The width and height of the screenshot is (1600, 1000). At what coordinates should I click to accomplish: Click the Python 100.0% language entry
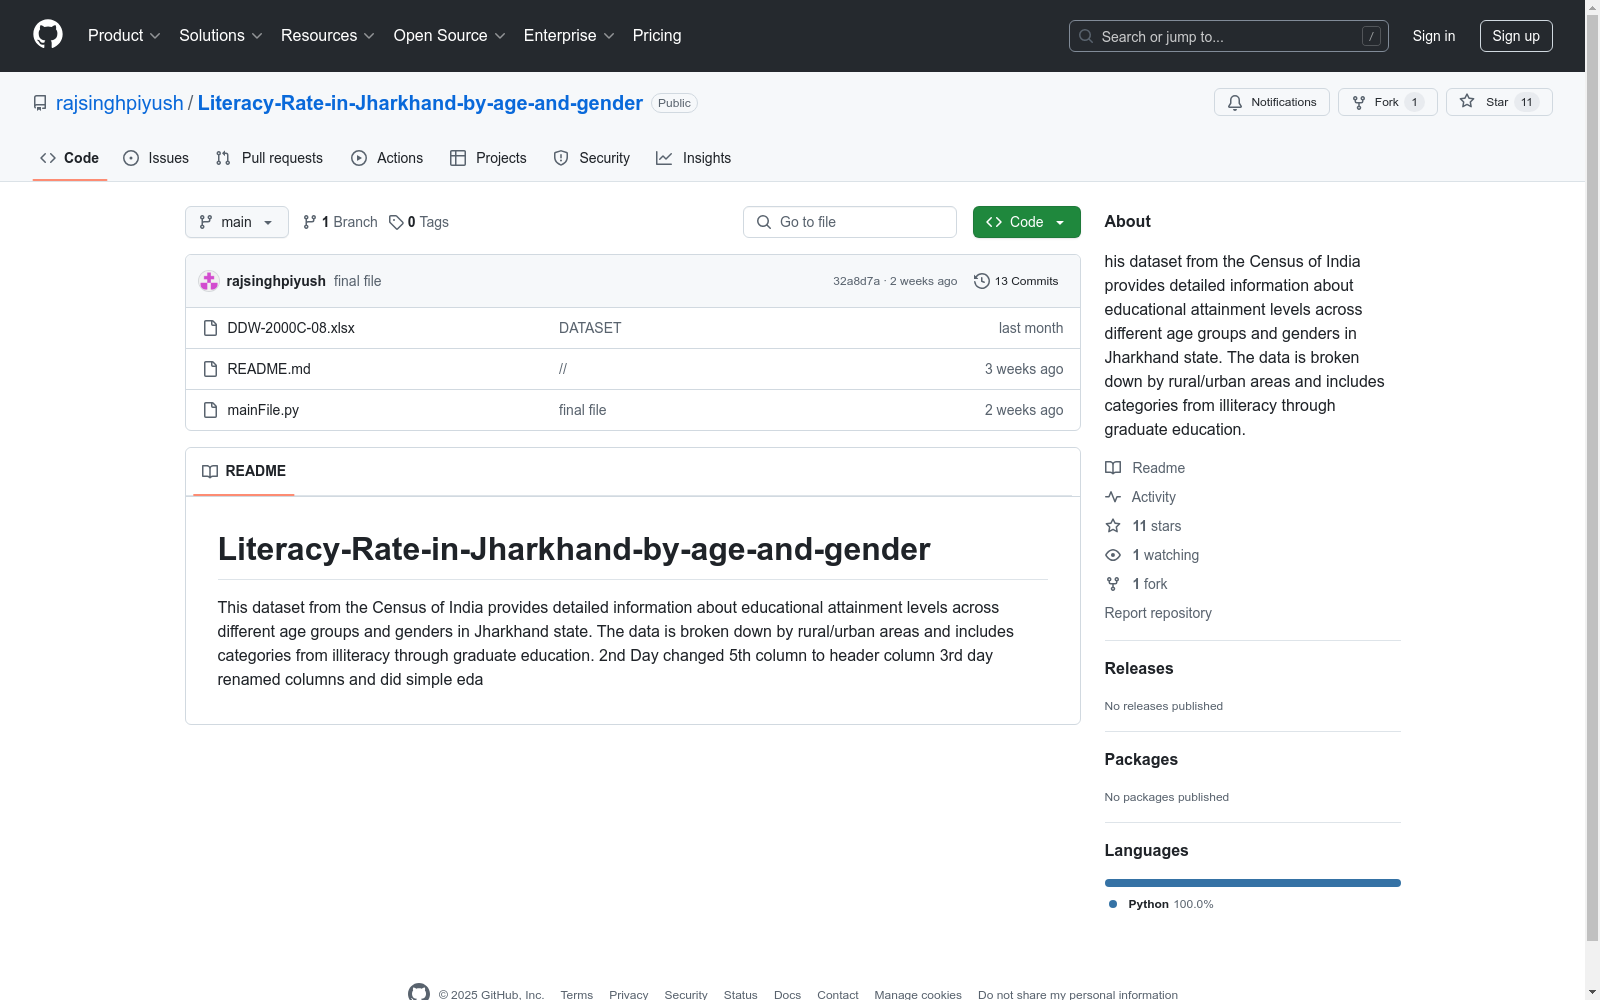click(x=1161, y=904)
